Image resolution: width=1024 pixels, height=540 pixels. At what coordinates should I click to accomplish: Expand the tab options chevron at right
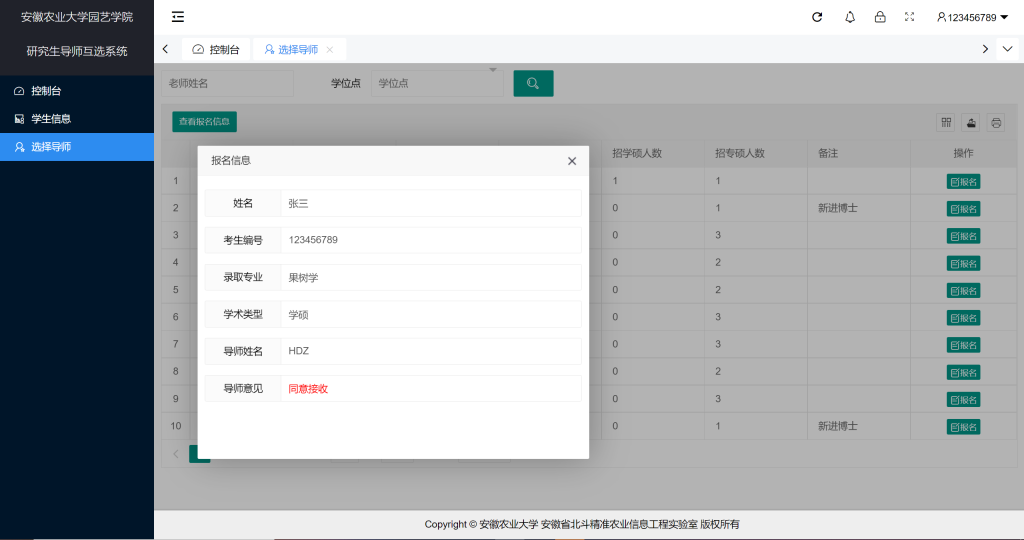pos(1007,49)
